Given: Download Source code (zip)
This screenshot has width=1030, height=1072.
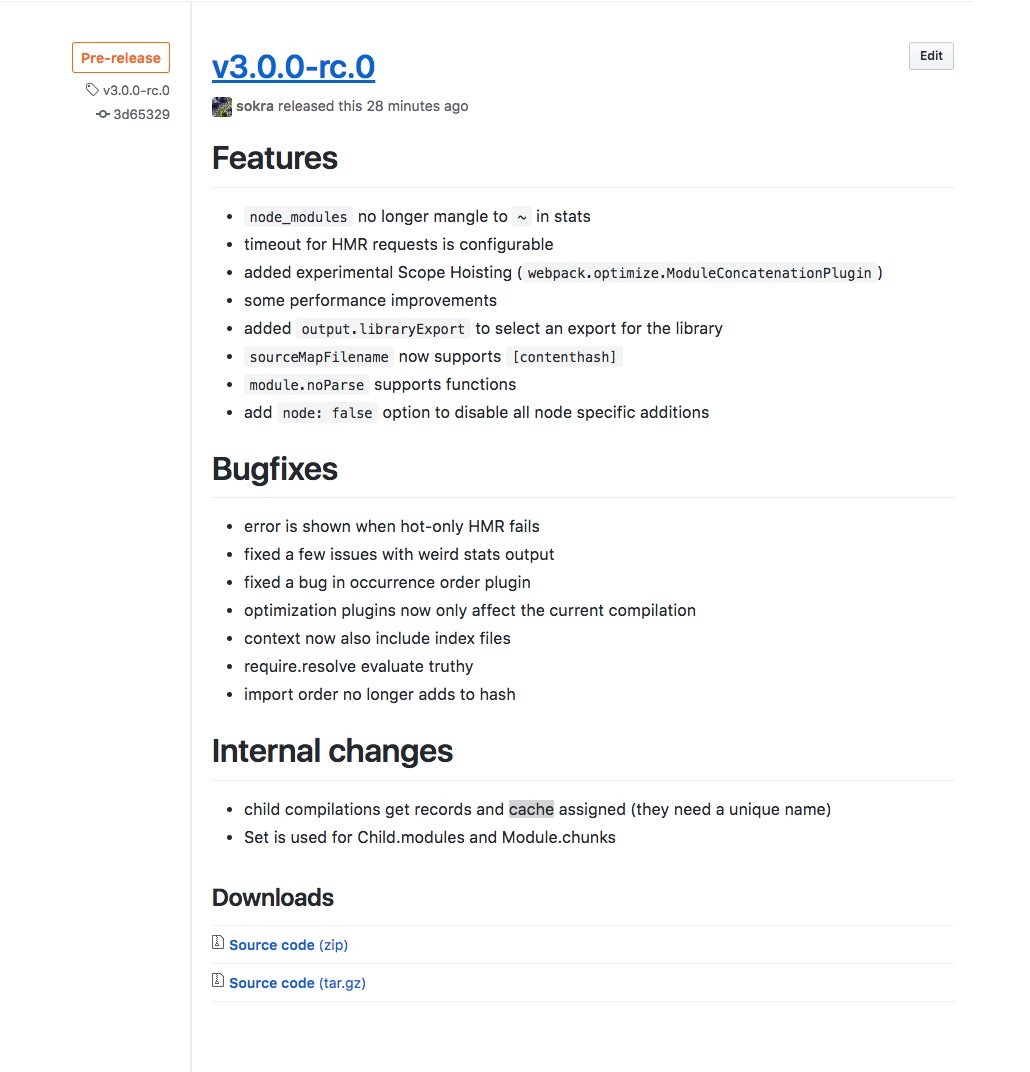Looking at the screenshot, I should 288,945.
